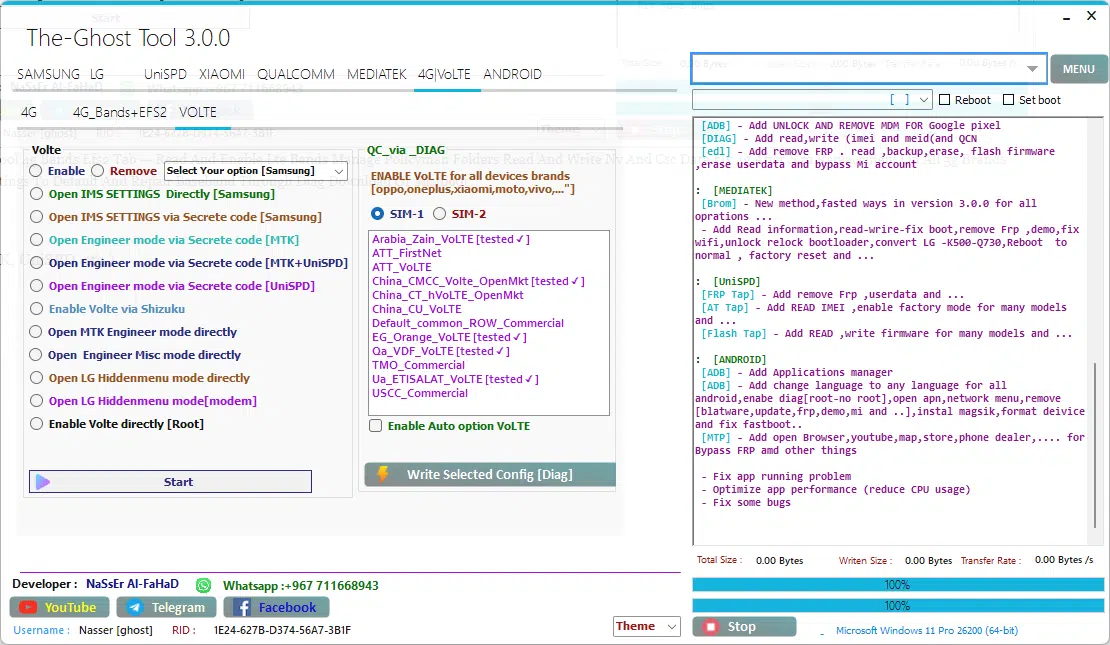
Task: Expand the Theme dropdown
Action: (646, 626)
